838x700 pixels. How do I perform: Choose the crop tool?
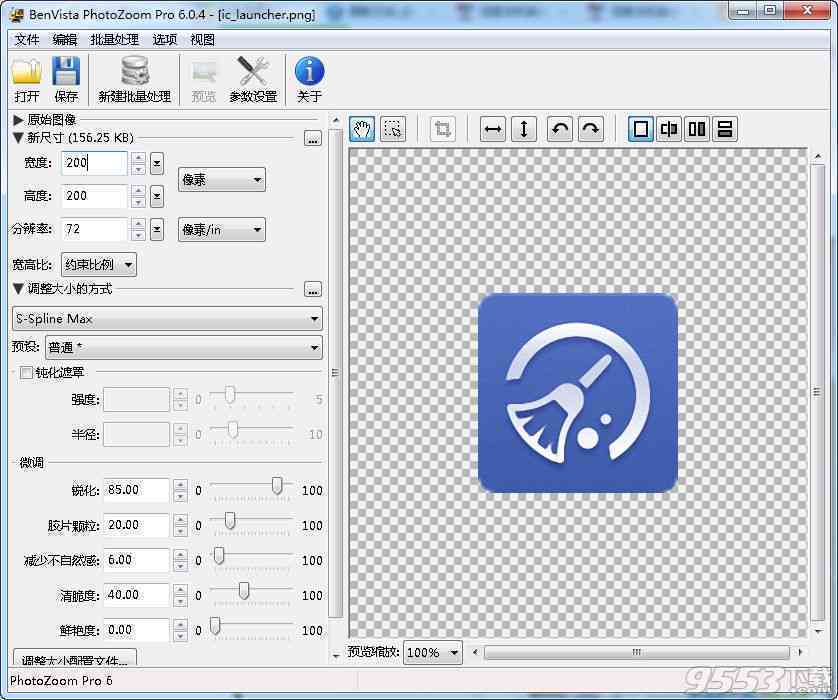(x=443, y=129)
